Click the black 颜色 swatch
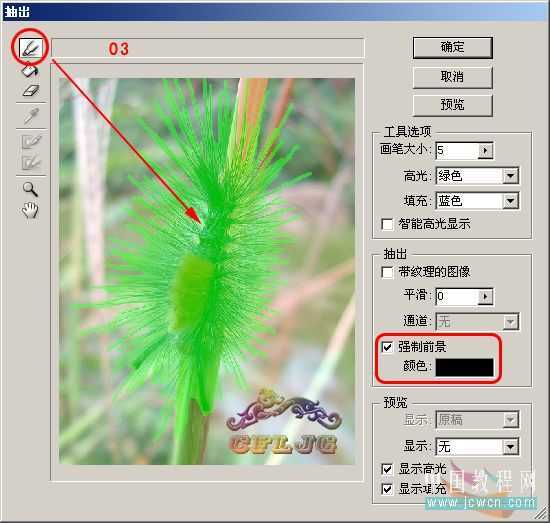 pyautogui.click(x=464, y=367)
